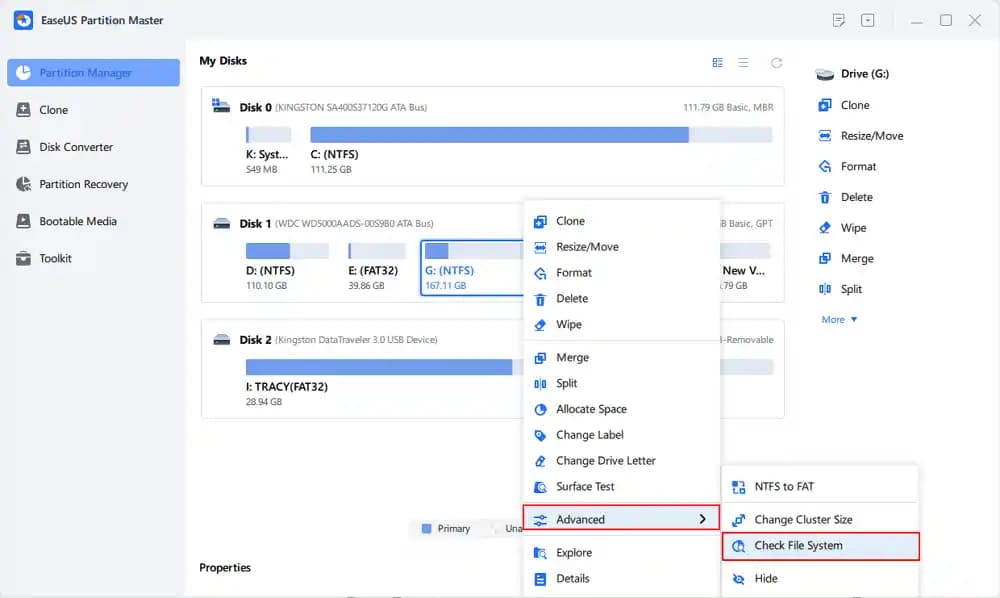Choose NTFS to FAT option

[784, 487]
